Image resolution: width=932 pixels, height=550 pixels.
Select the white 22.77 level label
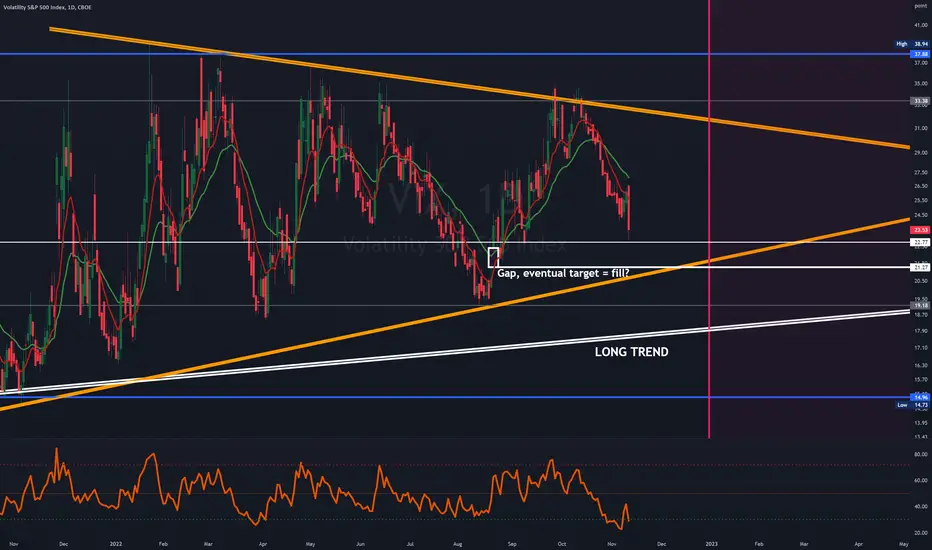pyautogui.click(x=920, y=242)
